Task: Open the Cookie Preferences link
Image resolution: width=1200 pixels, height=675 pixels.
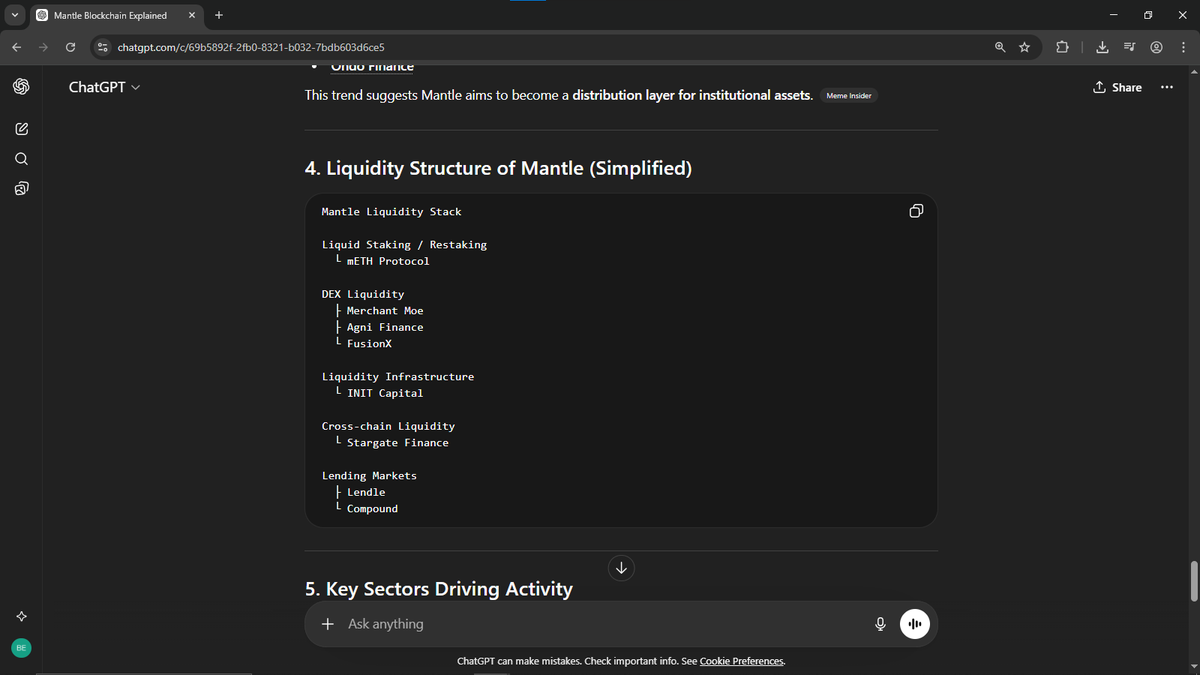Action: click(x=741, y=661)
